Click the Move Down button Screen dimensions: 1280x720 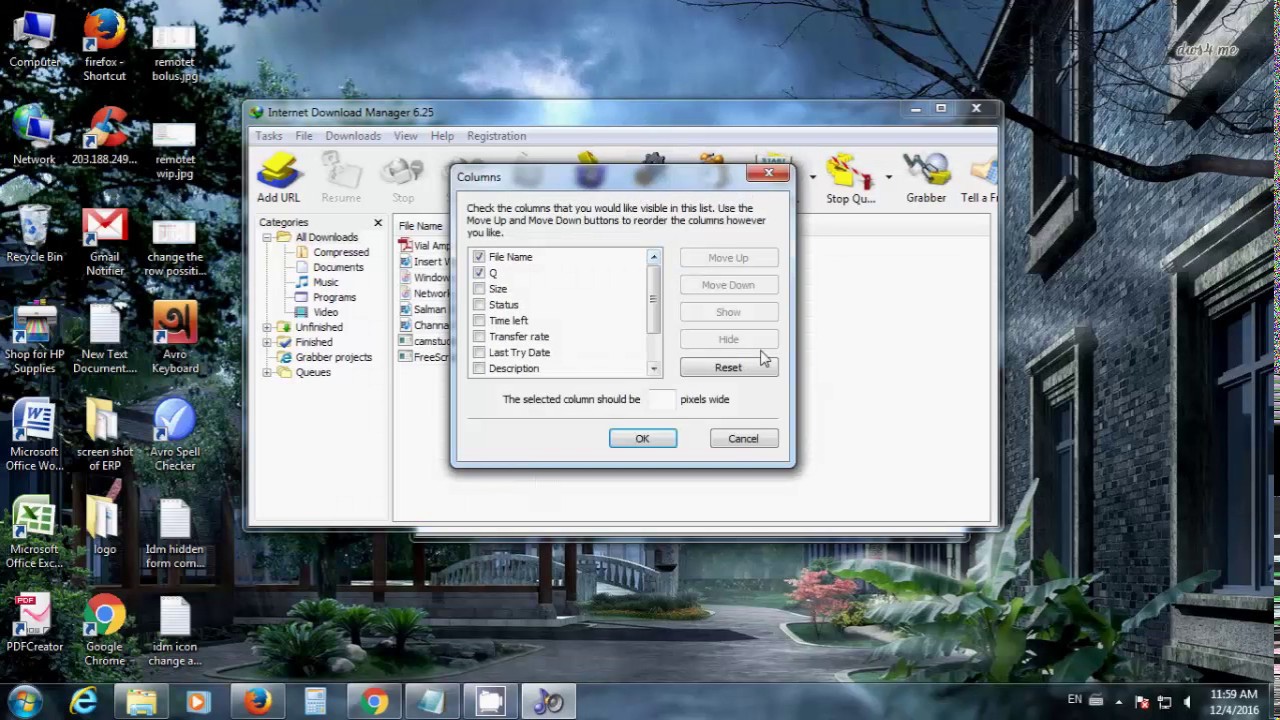pos(728,285)
